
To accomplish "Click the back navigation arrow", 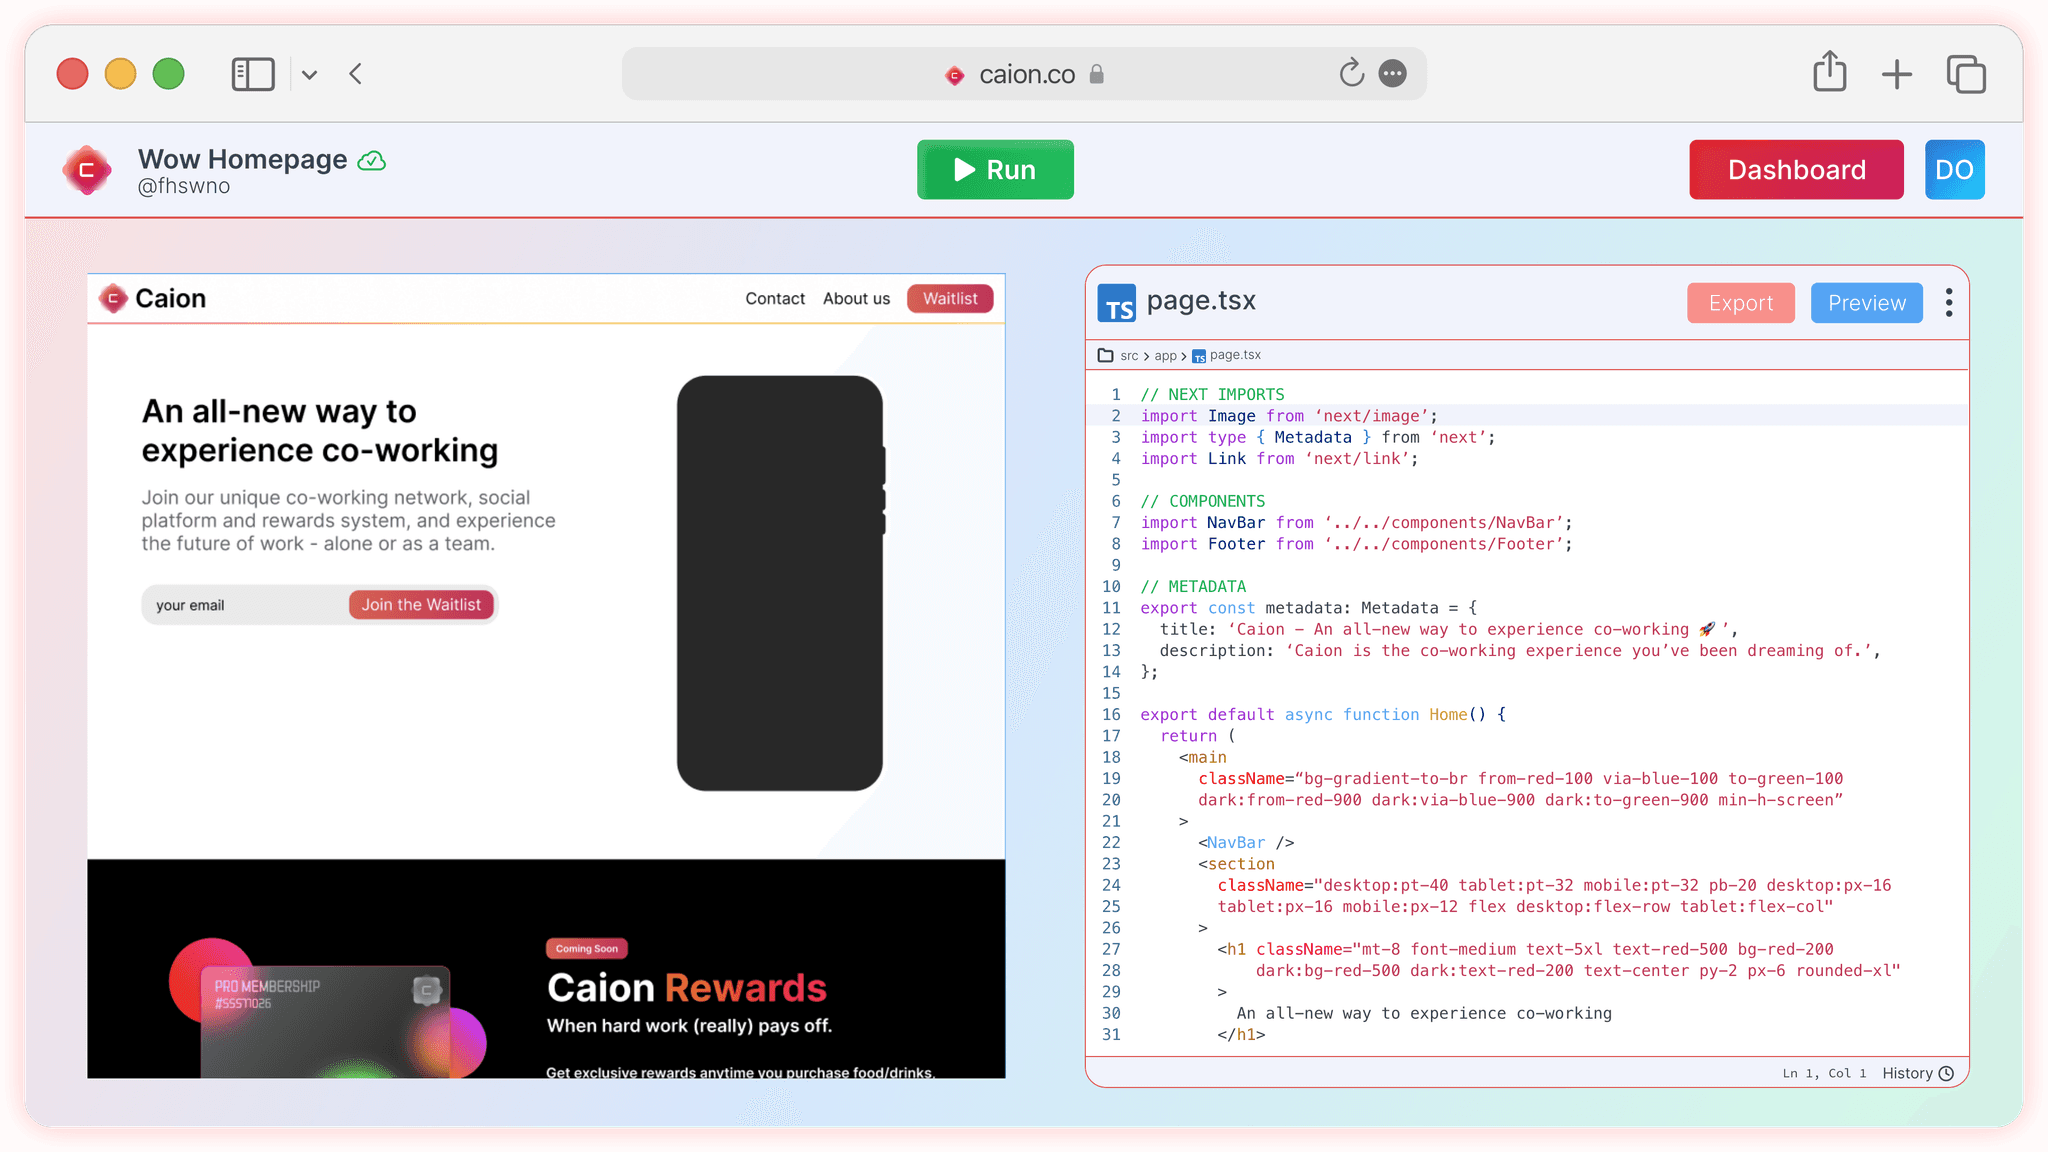I will pos(355,73).
